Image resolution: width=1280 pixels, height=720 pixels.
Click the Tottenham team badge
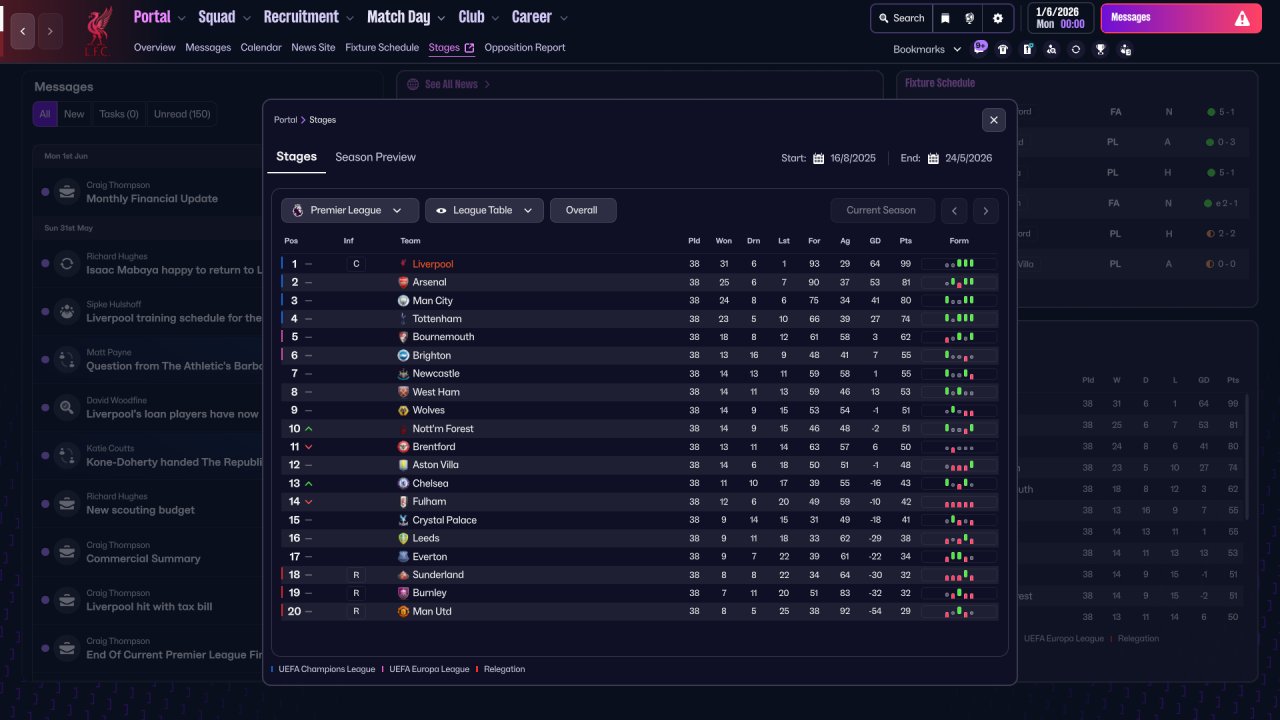pyautogui.click(x=403, y=319)
